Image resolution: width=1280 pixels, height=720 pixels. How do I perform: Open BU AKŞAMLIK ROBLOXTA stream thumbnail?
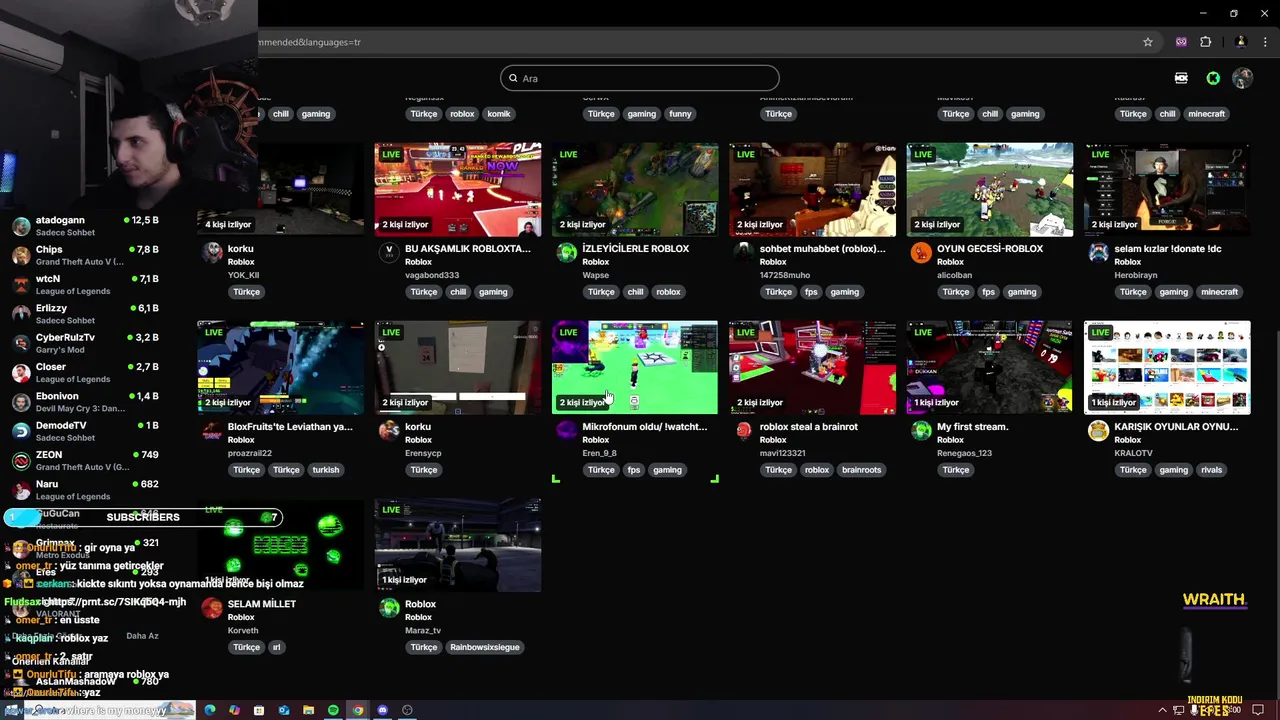pos(458,190)
